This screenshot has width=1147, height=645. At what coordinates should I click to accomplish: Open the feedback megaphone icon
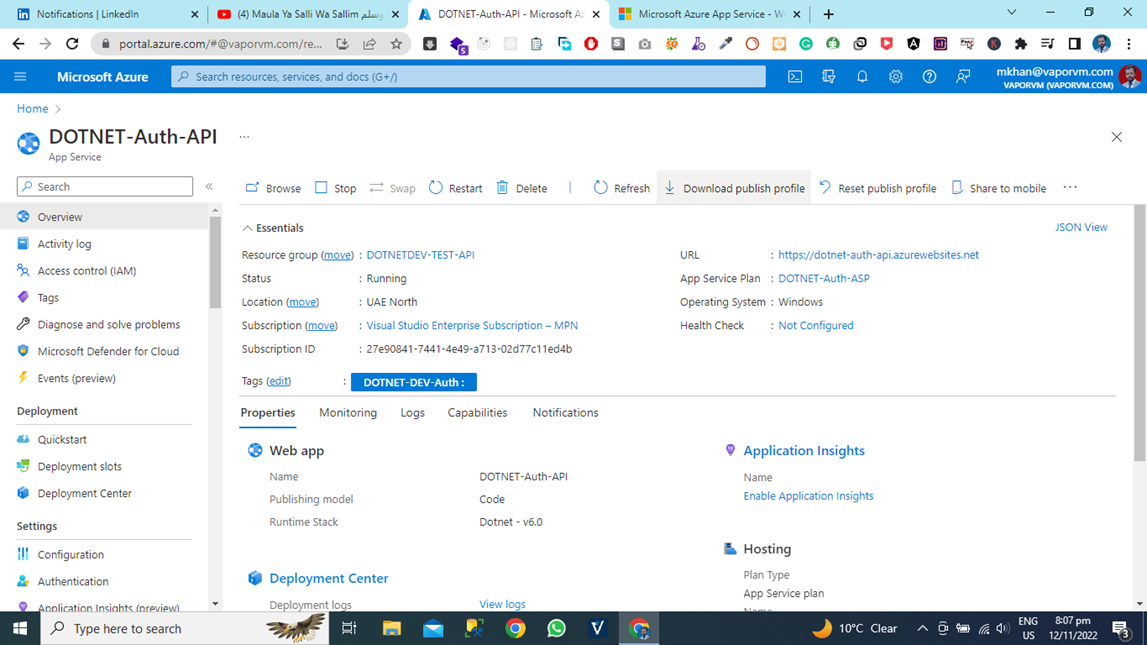click(962, 76)
